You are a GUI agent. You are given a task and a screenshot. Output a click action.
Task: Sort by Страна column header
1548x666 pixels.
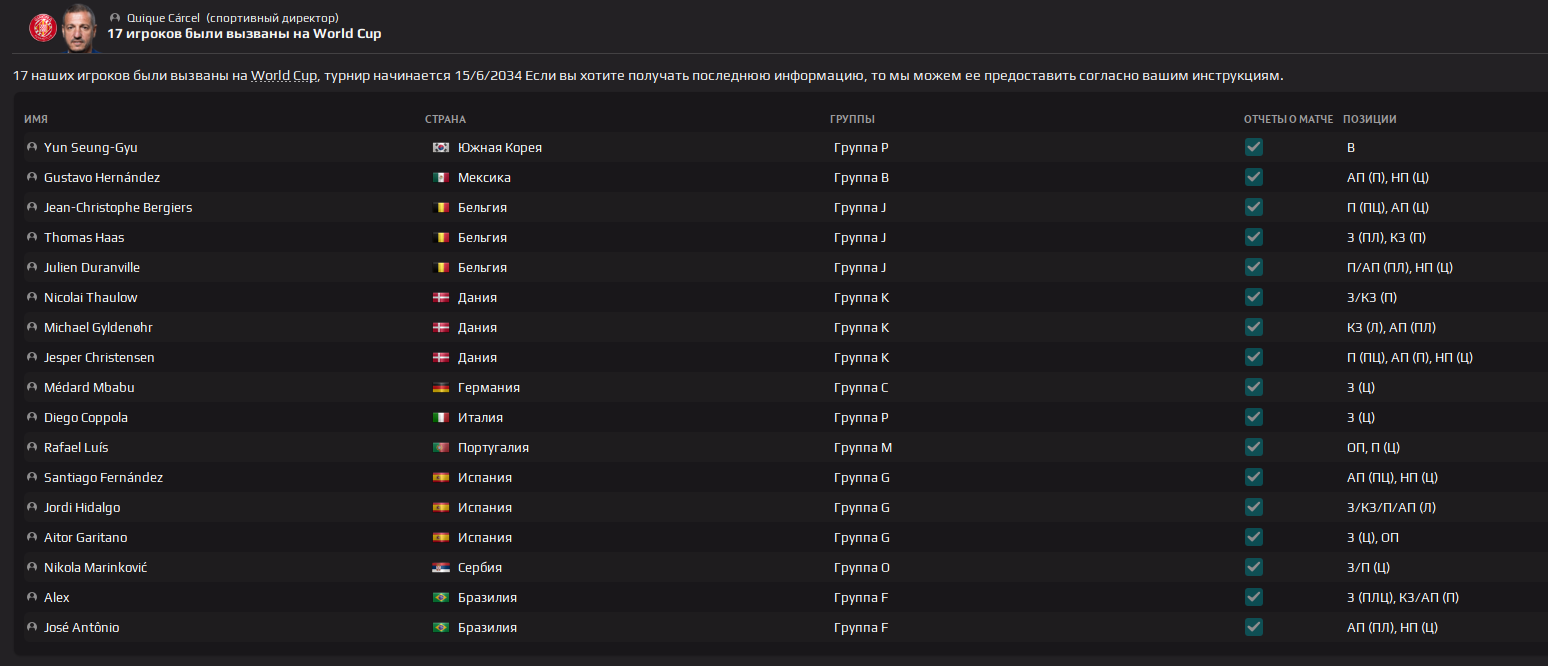[445, 119]
